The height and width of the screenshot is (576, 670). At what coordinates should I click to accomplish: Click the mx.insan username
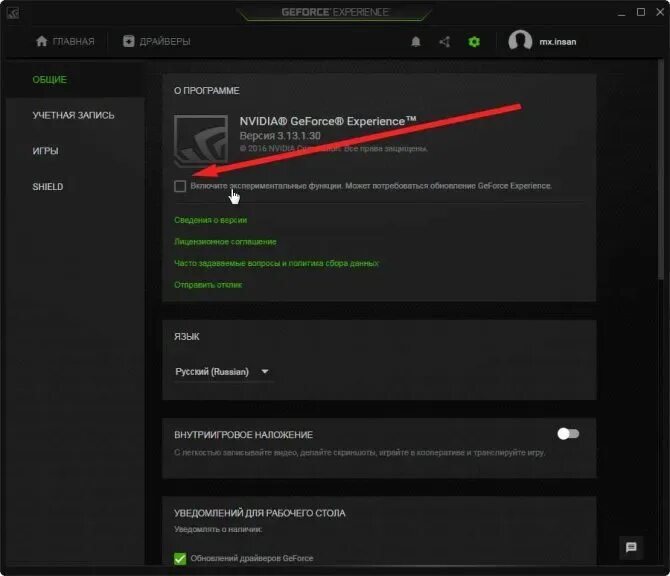(x=558, y=42)
